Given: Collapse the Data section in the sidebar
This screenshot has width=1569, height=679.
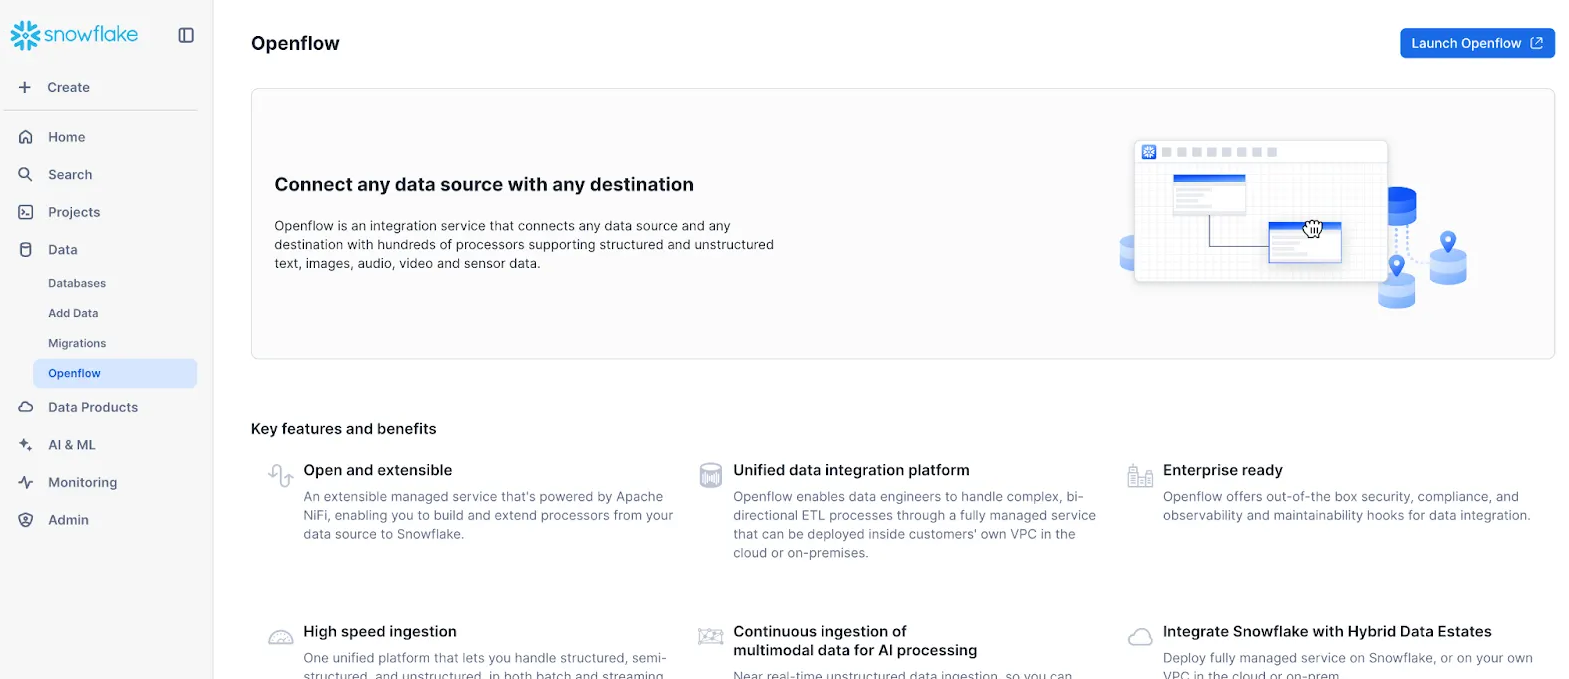Looking at the screenshot, I should pos(62,249).
